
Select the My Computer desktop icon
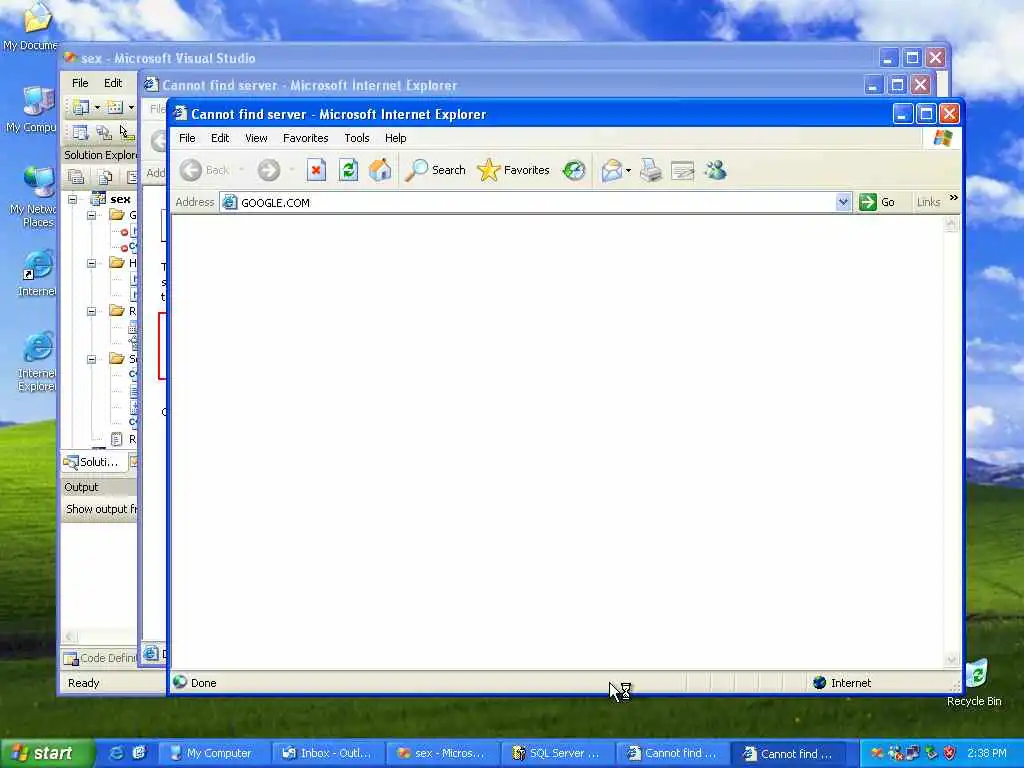31,110
